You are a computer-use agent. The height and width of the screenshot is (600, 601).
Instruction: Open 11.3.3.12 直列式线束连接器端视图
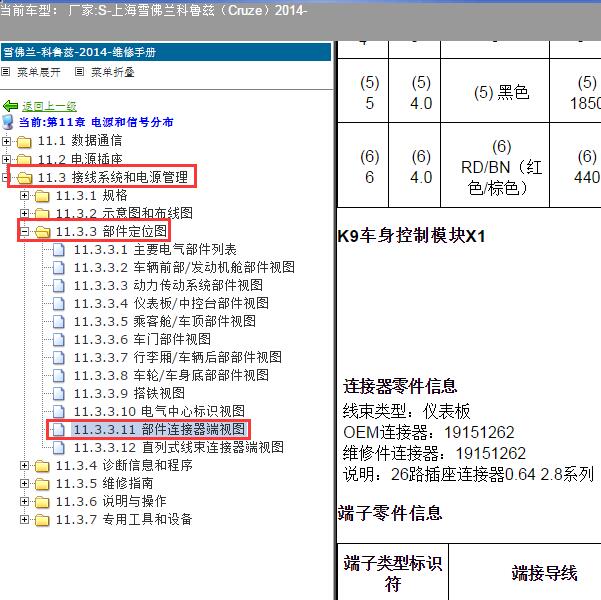click(179, 448)
